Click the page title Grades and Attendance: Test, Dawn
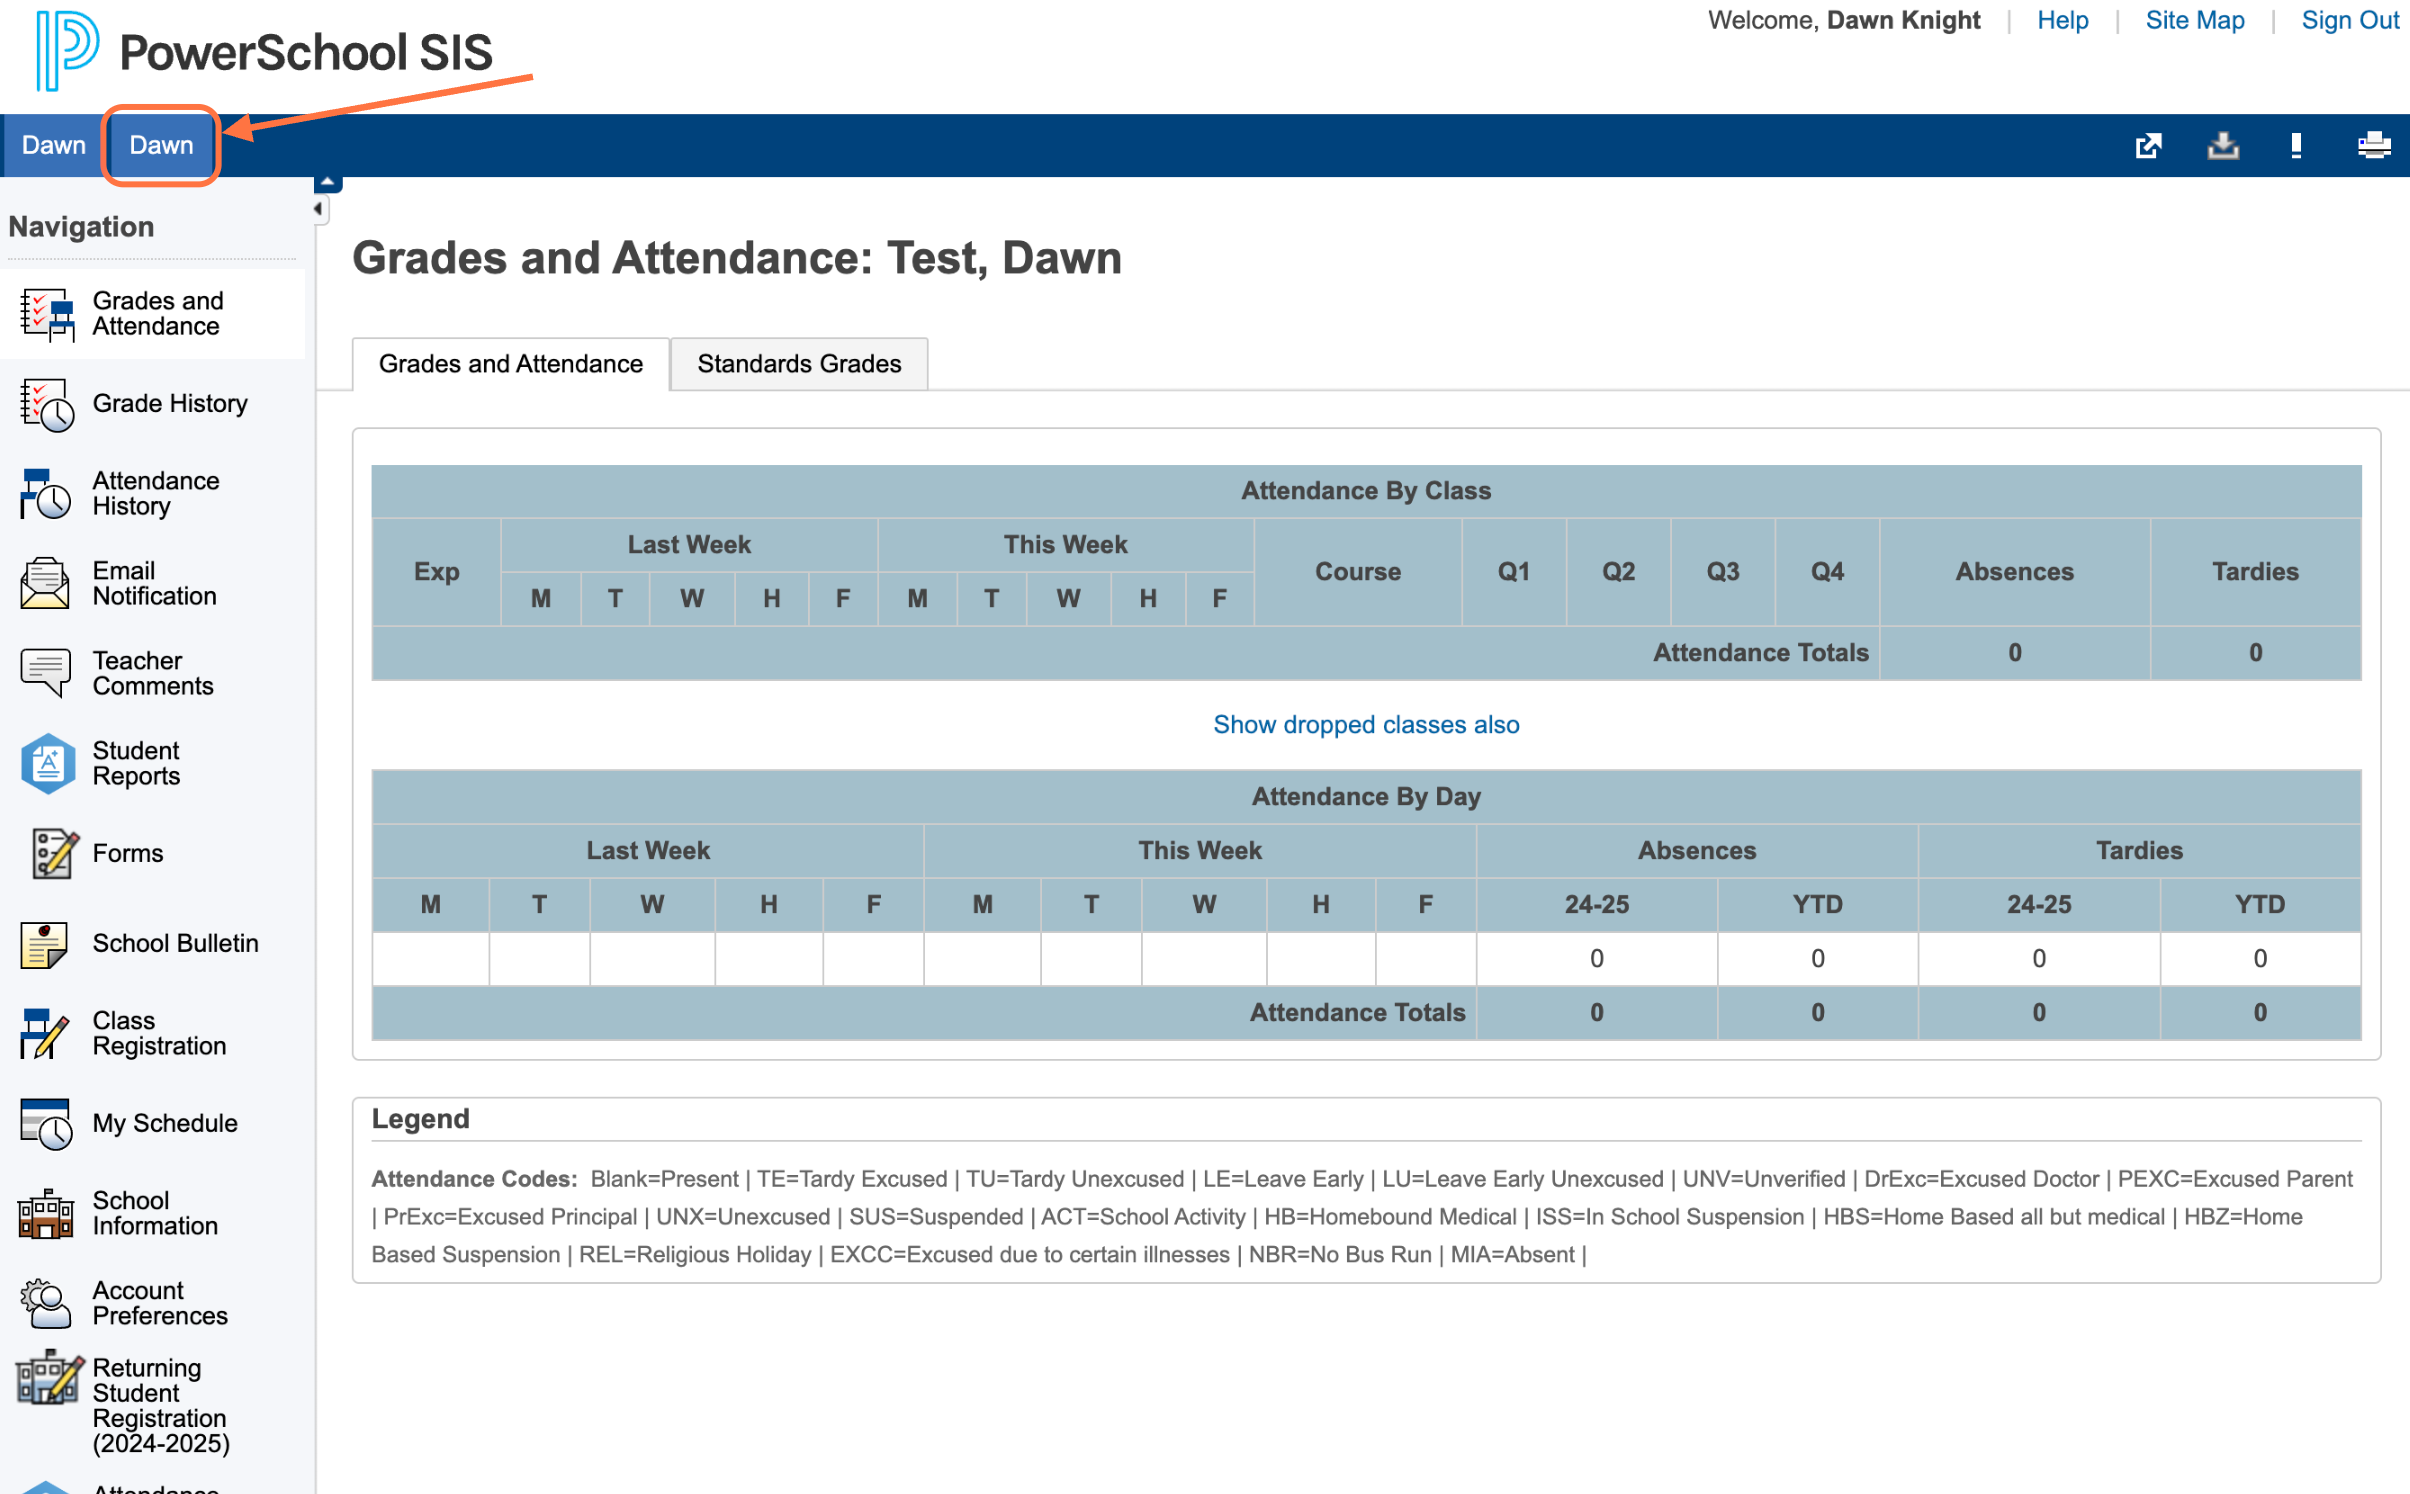 [737, 258]
